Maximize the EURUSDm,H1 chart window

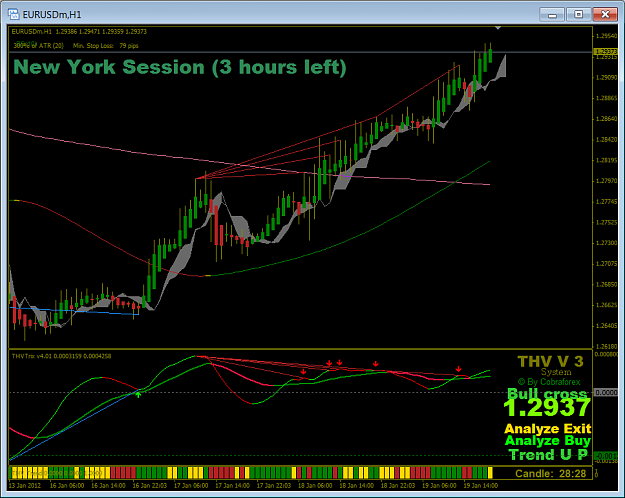[x=578, y=15]
